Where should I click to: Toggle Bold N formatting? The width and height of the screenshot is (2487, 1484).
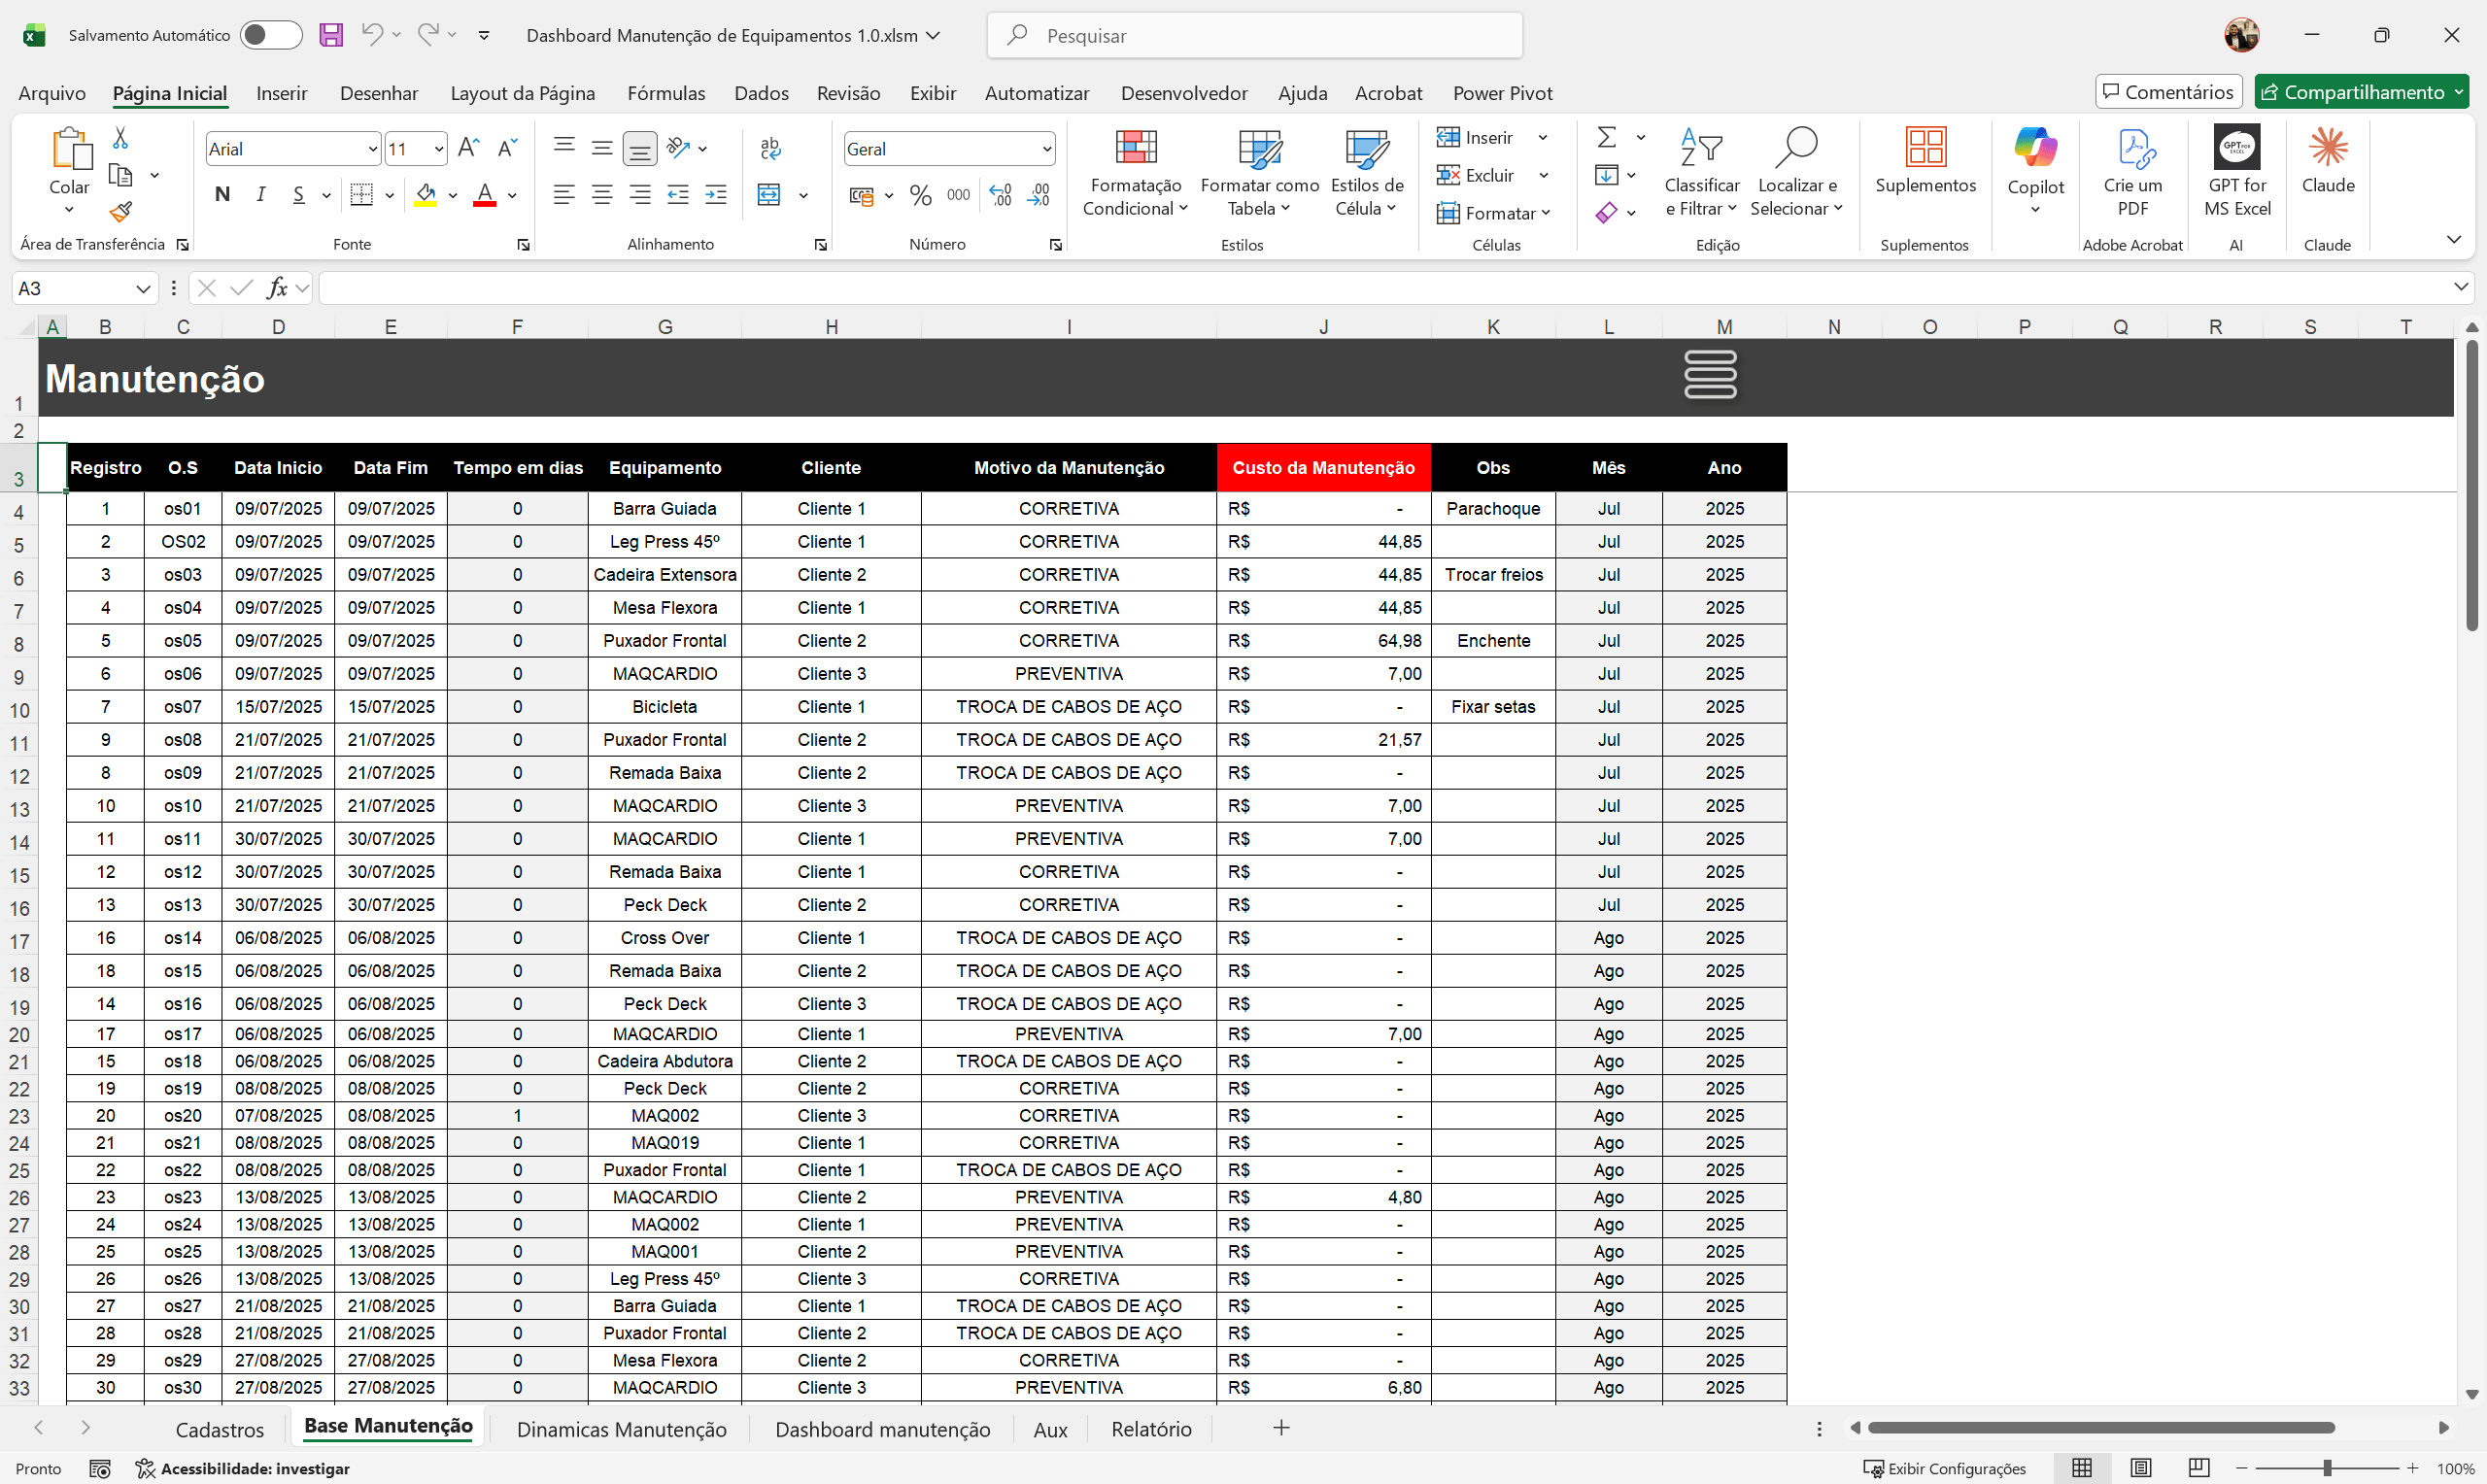pyautogui.click(x=222, y=195)
